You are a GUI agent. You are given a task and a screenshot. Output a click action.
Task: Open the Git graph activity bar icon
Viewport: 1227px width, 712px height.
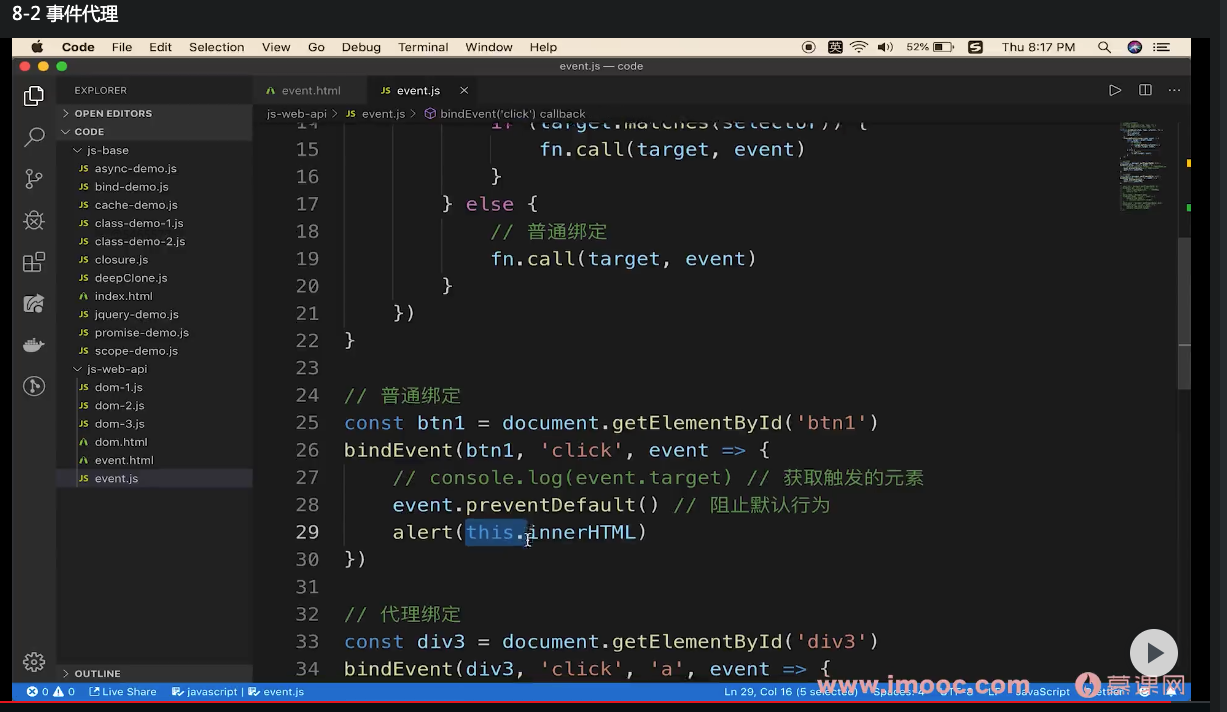click(x=34, y=386)
